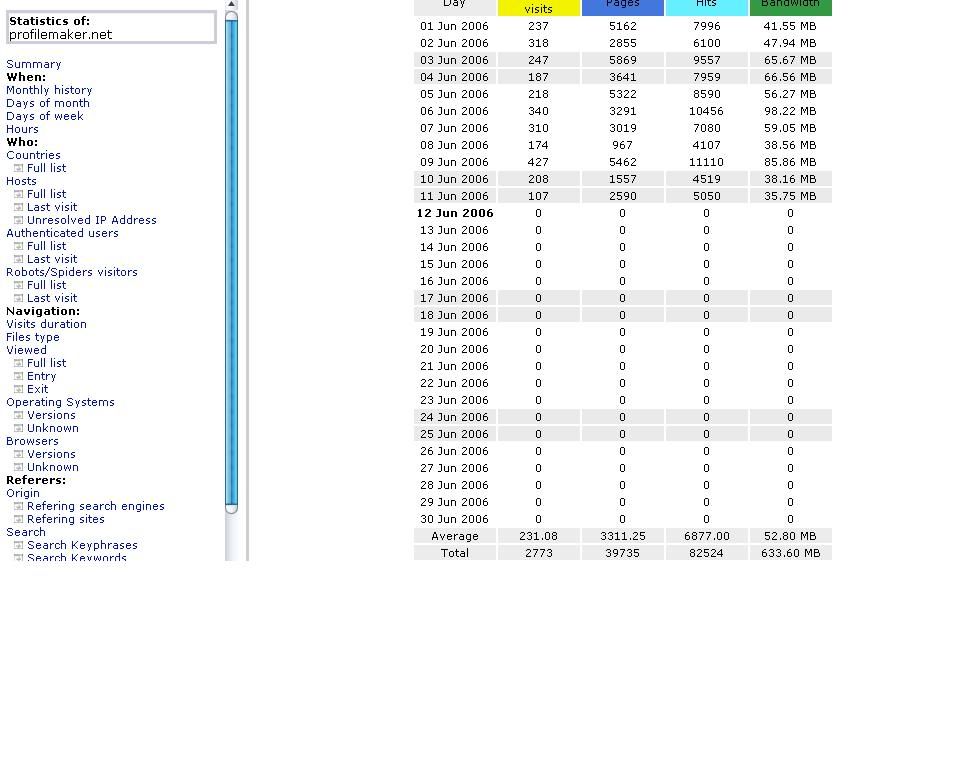Click the icon beside Full list under Countries
The image size is (973, 768).
pos(19,168)
